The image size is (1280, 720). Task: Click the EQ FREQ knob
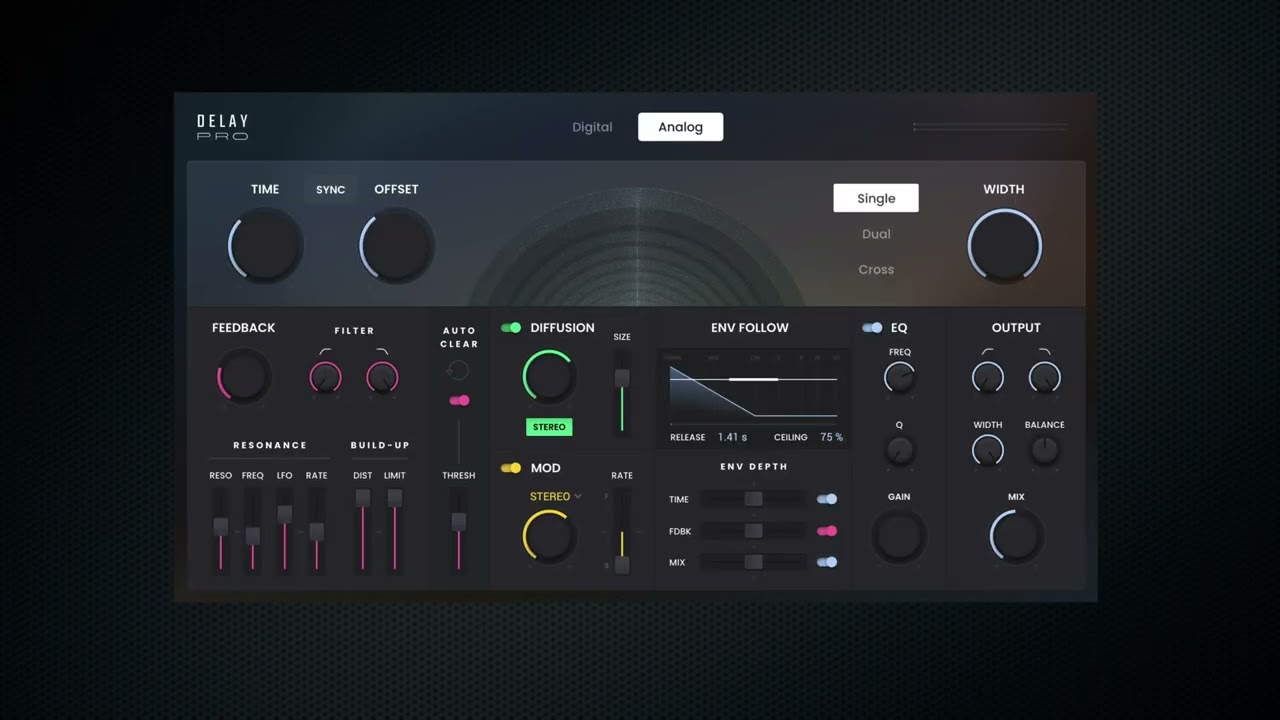click(899, 377)
